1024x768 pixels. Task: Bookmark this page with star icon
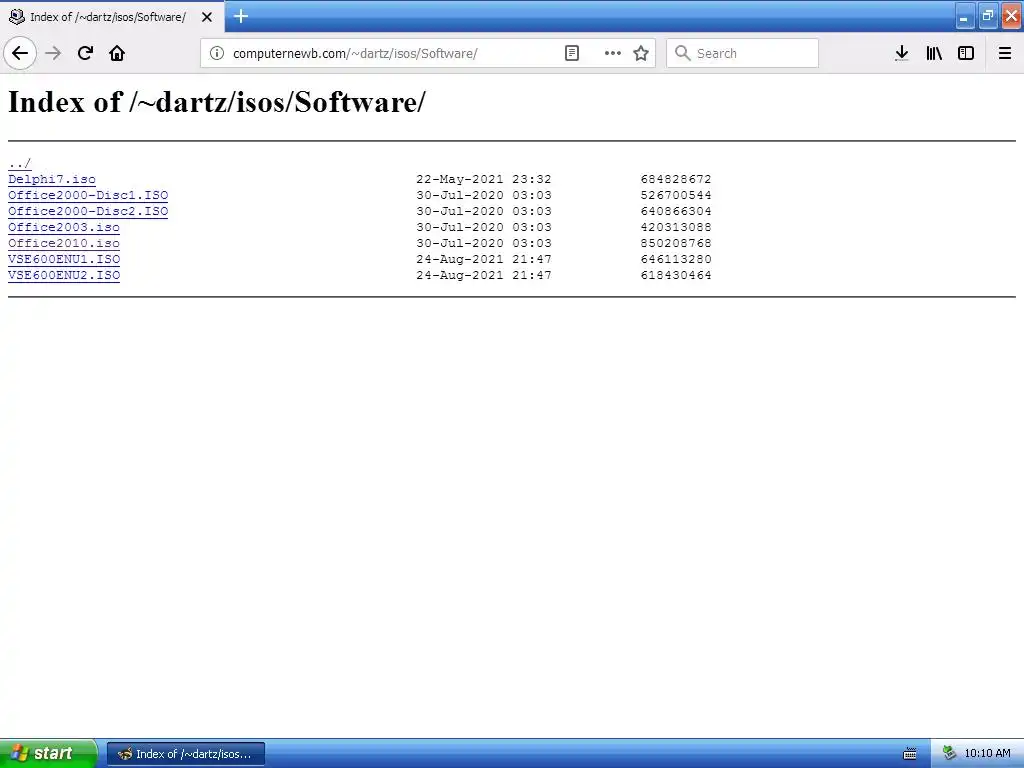pyautogui.click(x=641, y=53)
